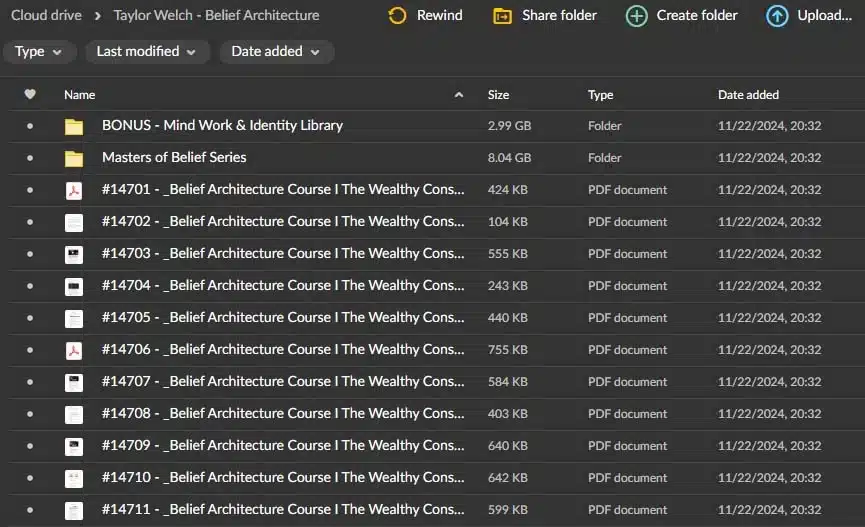
Task: Toggle favorite dot for file #14707
Action: click(x=30, y=382)
